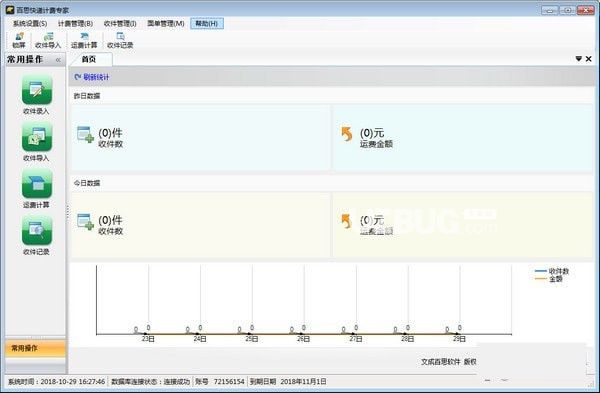The image size is (600, 393).
Task: Open the 收件管理(I) menu
Action: [x=120, y=24]
